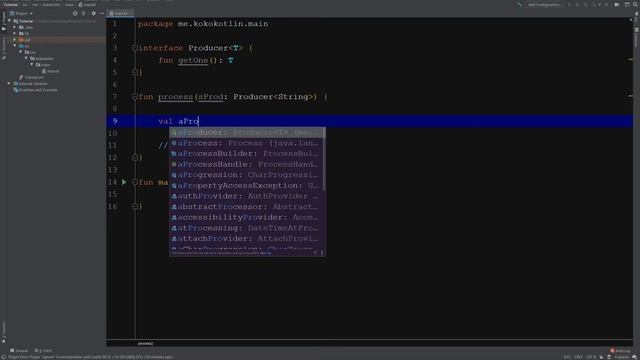Choose aProducer completion suggestion
The width and height of the screenshot is (640, 360).
click(247, 132)
